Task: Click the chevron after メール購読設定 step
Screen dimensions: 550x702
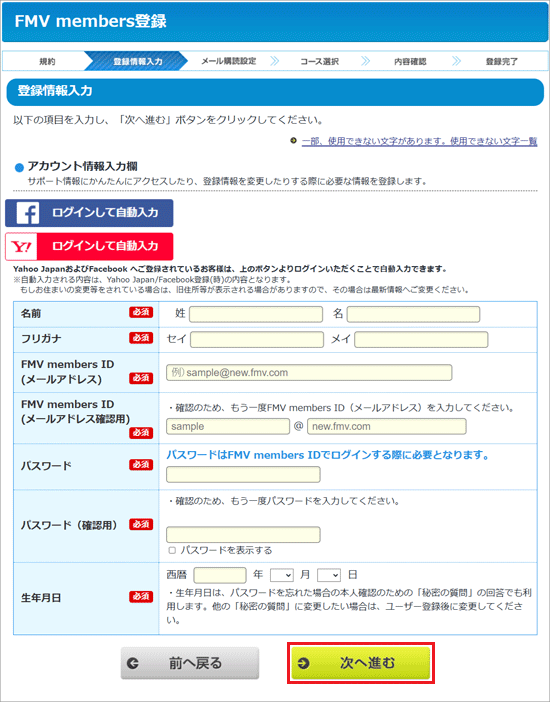Action: (x=275, y=61)
